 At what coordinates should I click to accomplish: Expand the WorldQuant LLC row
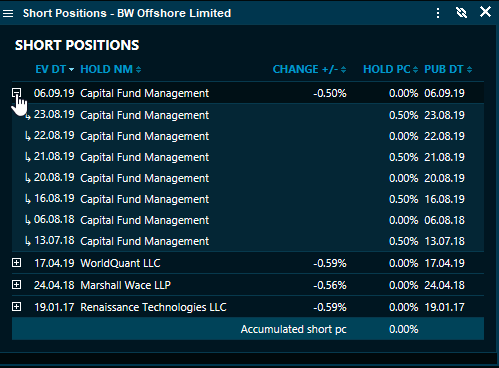[x=16, y=263]
